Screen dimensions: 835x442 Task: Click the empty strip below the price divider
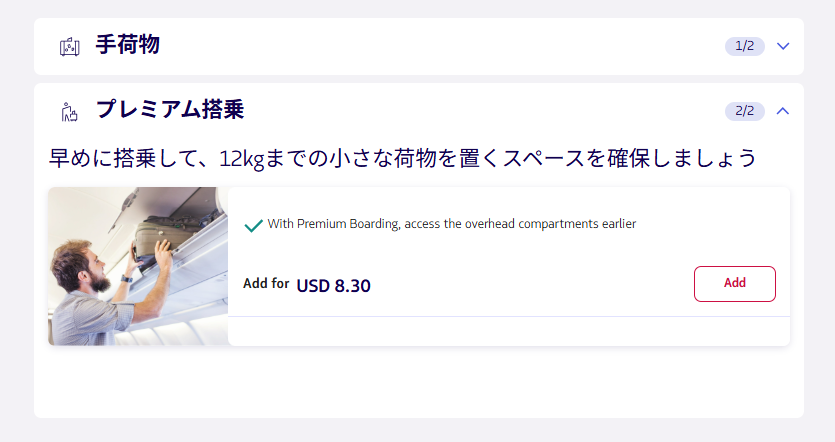[x=508, y=331]
